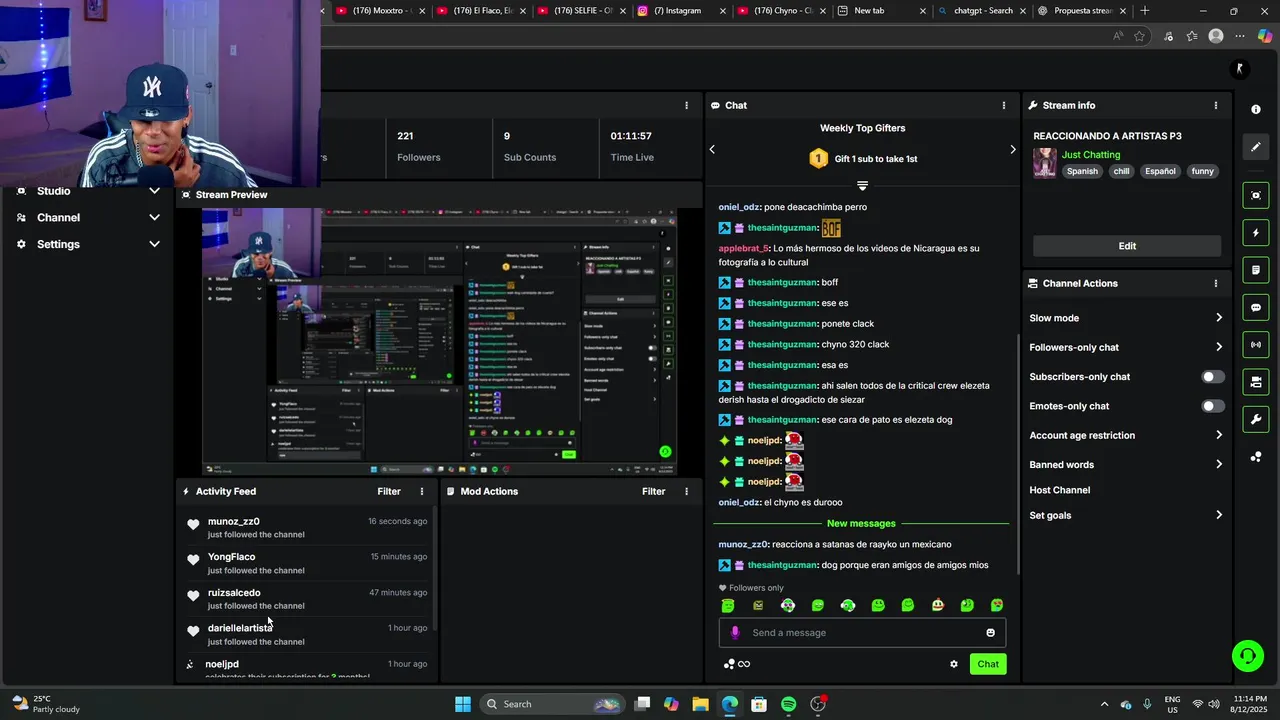Click the pencil edit icon in the right sidebar
This screenshot has width=1280, height=720.
1256,147
